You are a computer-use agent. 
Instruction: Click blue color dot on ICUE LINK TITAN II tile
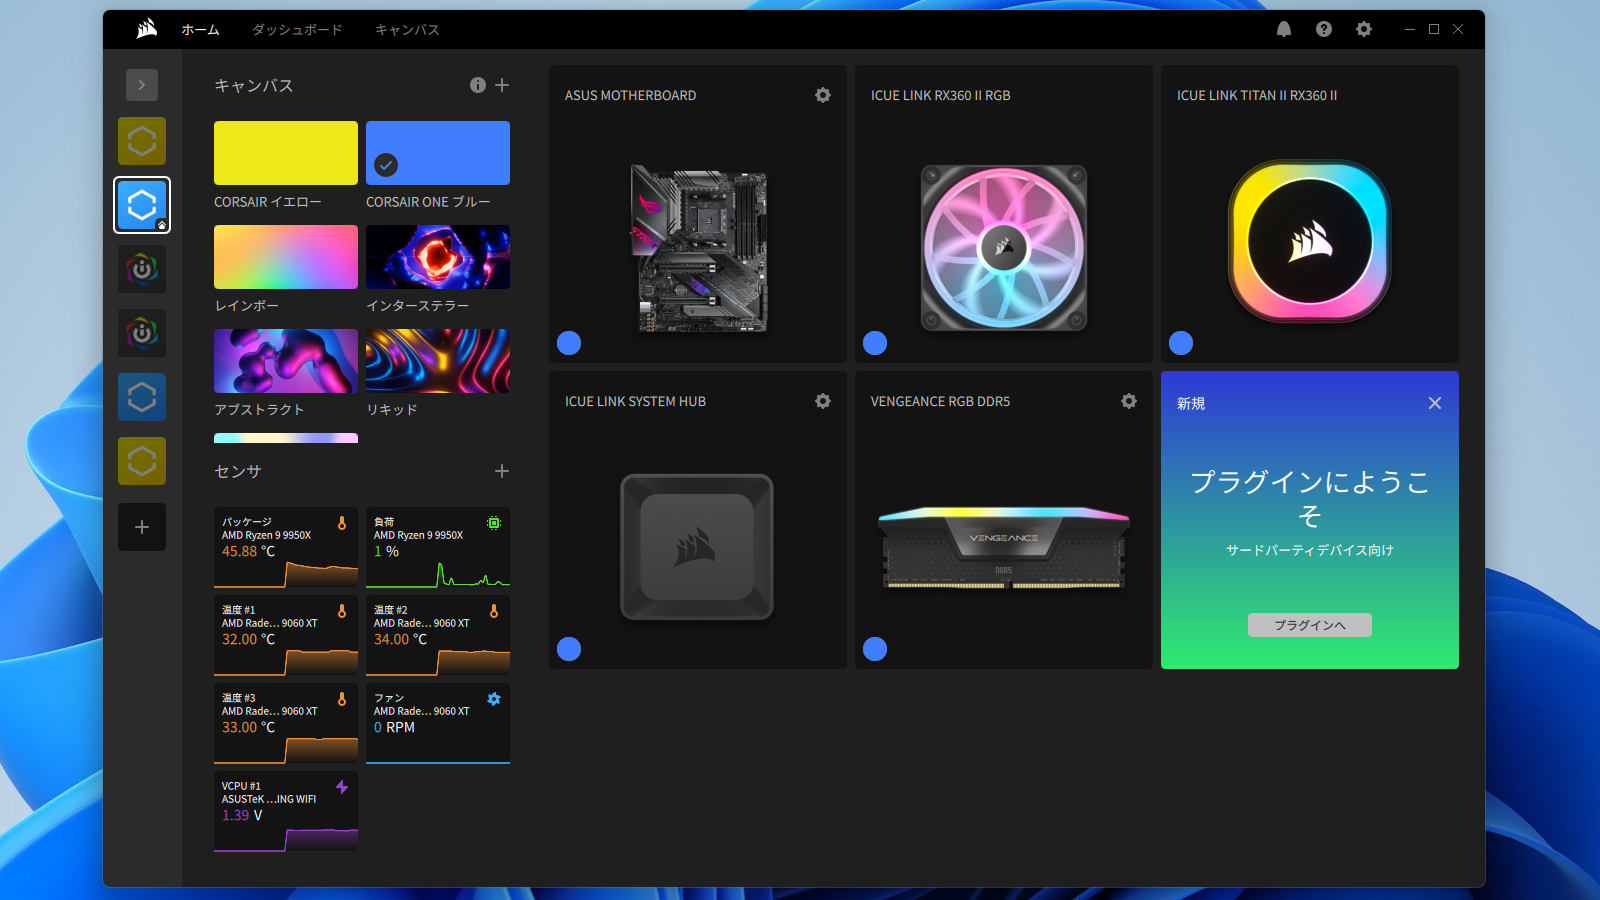click(x=1181, y=343)
